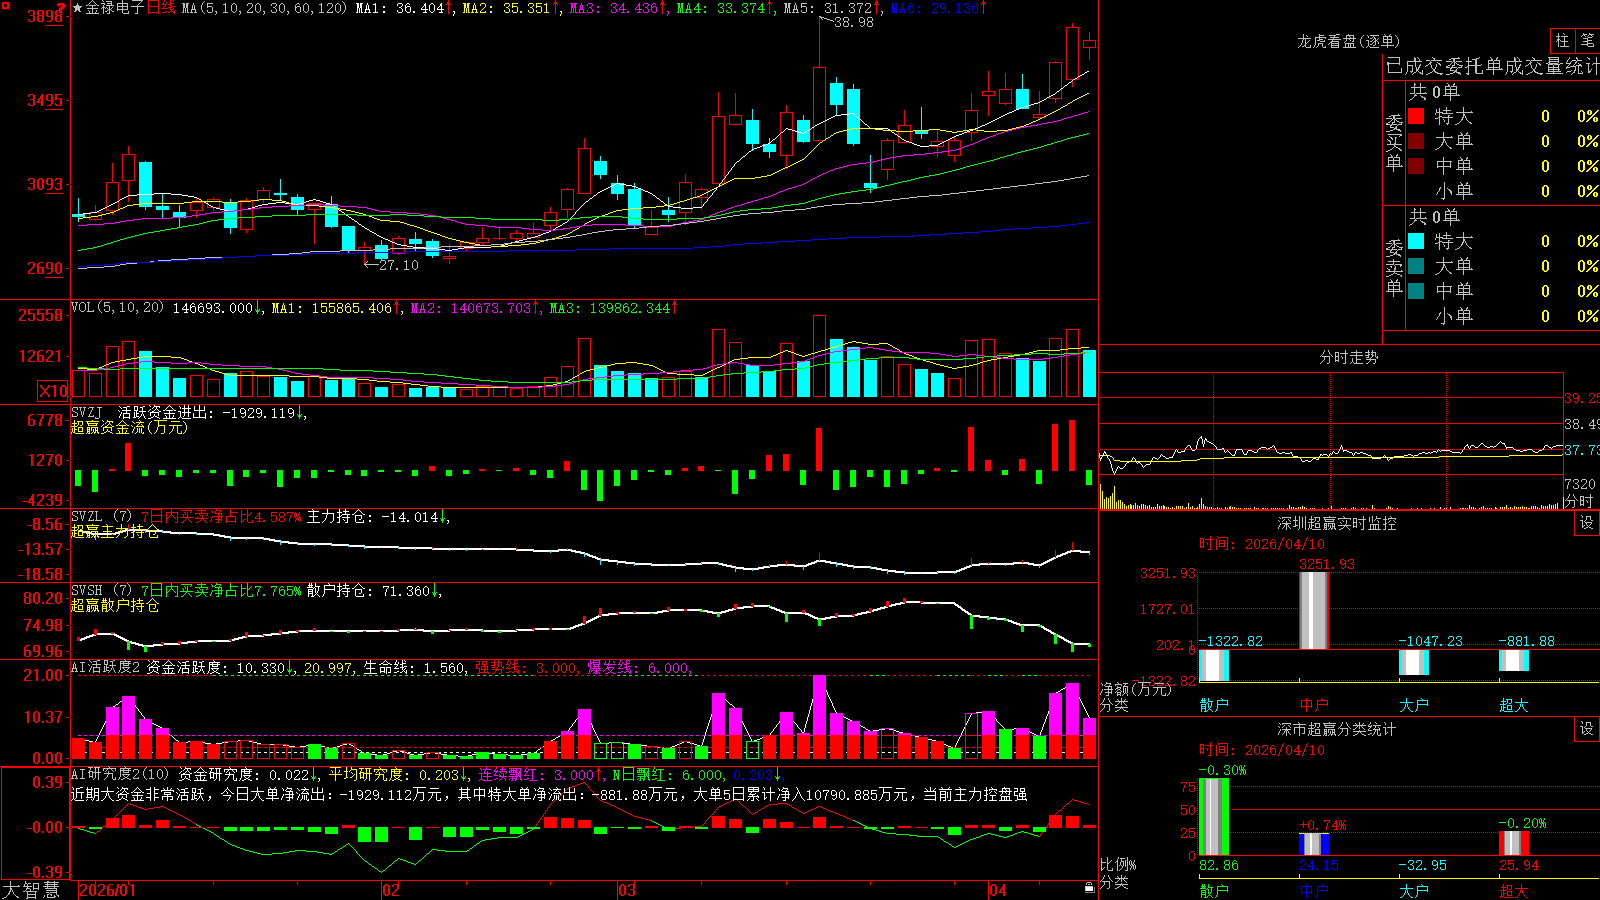Select the 深市超赢分类统计 panel title

(1336, 729)
